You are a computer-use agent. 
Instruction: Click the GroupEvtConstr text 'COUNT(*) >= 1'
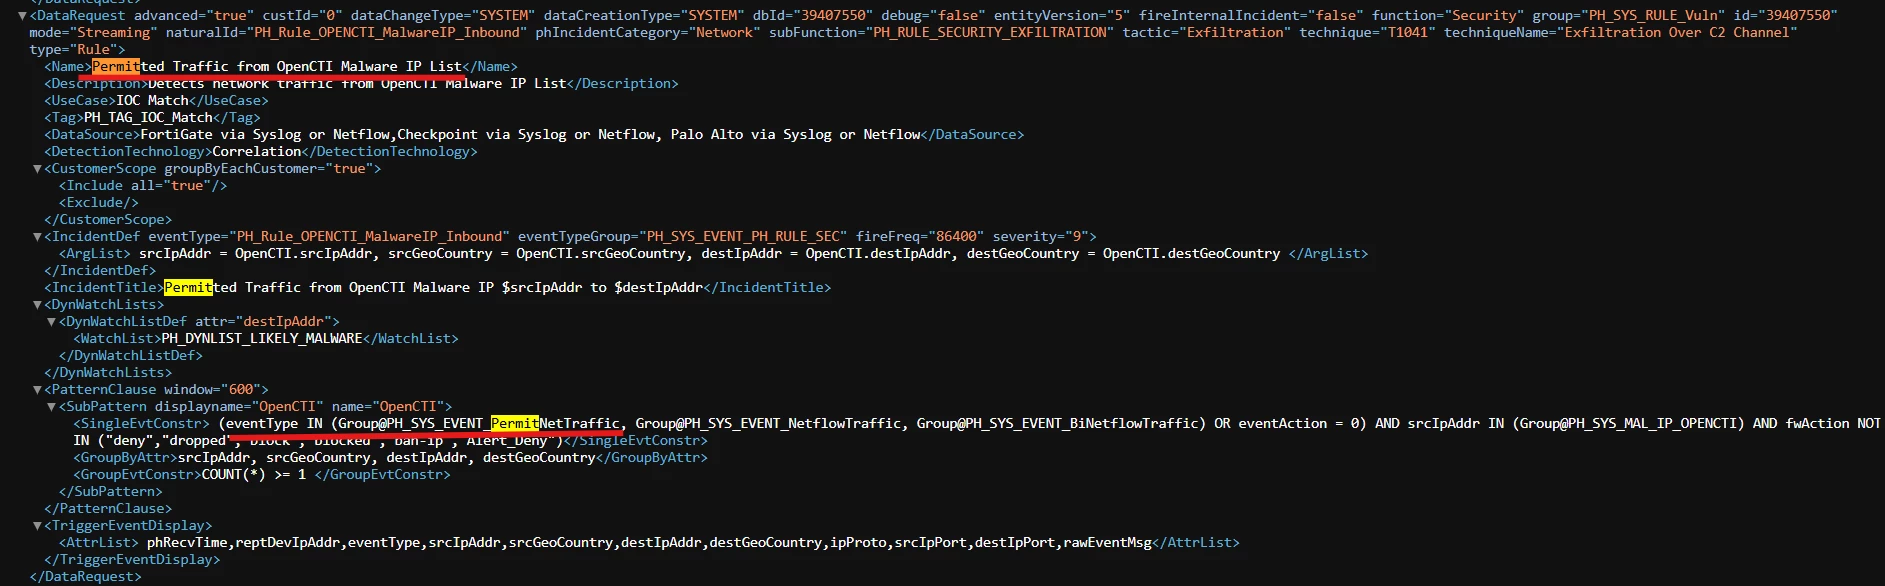[x=254, y=475]
